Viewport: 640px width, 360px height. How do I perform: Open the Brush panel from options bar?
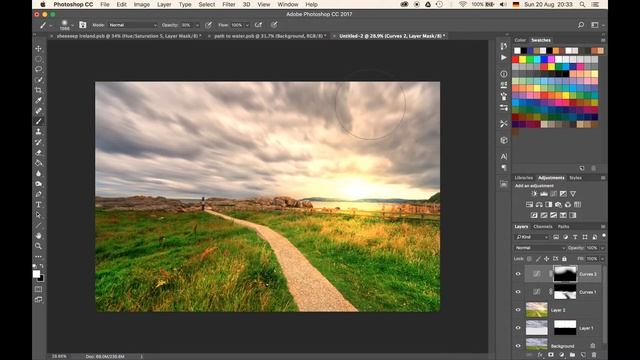[82, 25]
